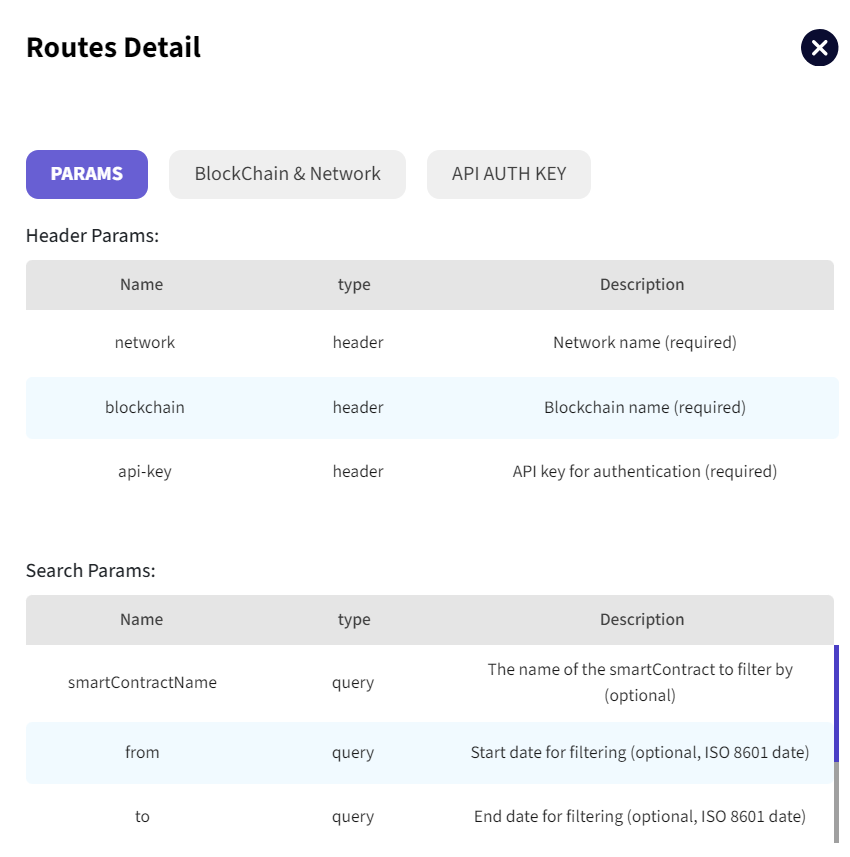Click the Search Params Description column header

click(x=642, y=620)
